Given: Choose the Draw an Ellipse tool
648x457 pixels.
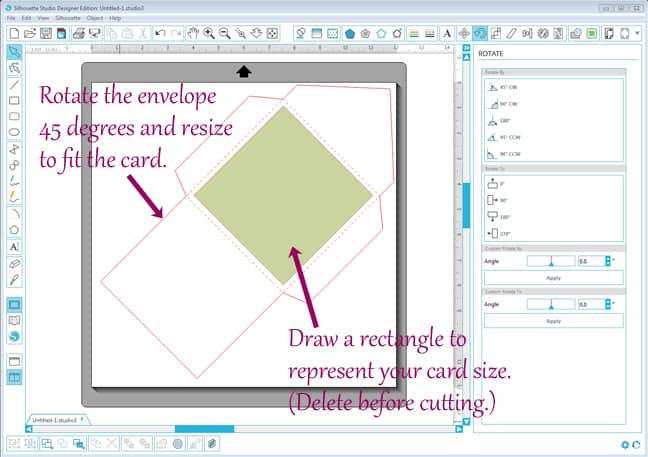Looking at the screenshot, I should coord(14,131).
